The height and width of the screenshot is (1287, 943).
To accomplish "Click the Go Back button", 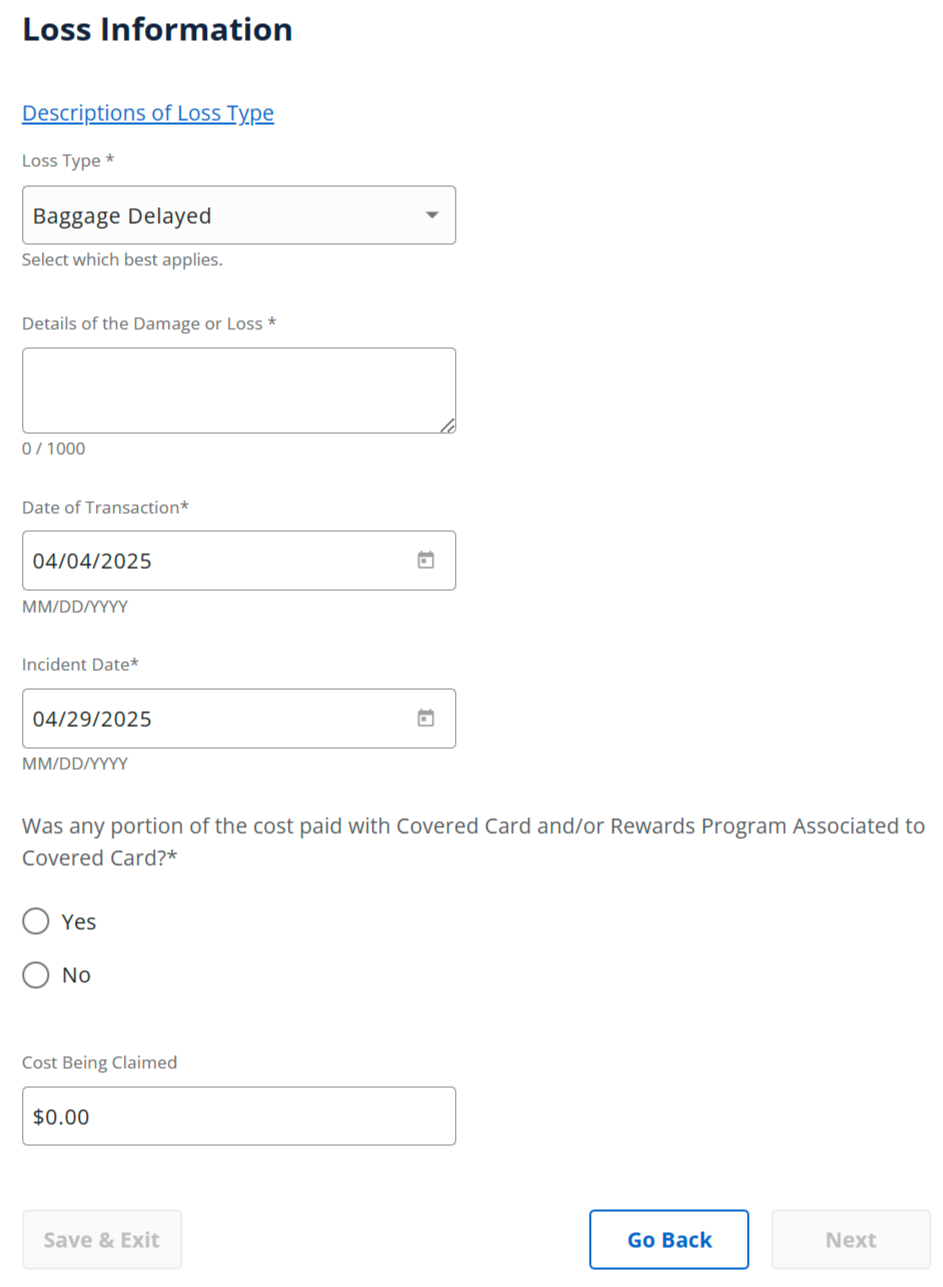I will pyautogui.click(x=669, y=1240).
